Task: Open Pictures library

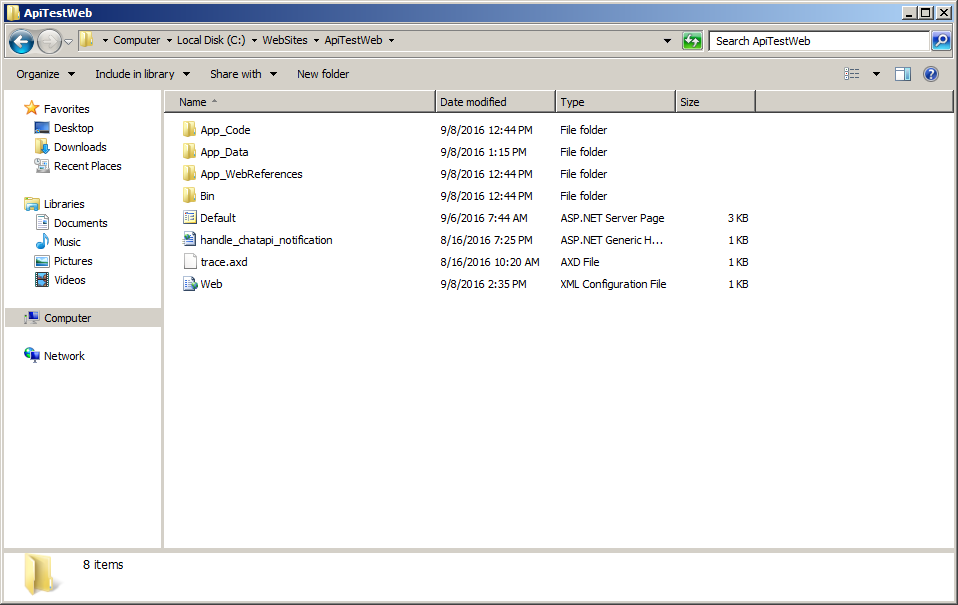Action: (73, 261)
